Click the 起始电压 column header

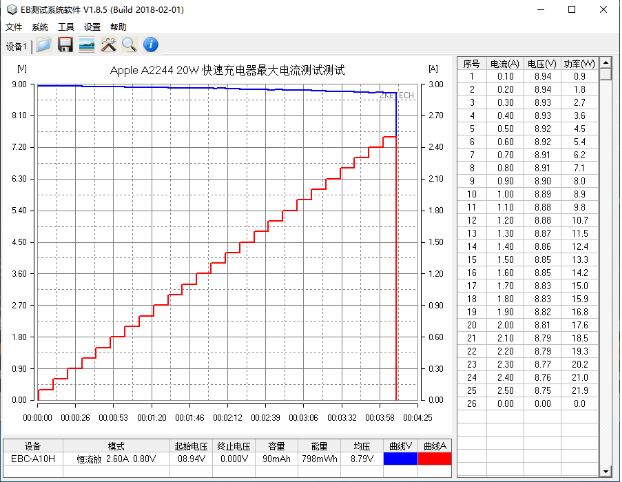point(191,446)
